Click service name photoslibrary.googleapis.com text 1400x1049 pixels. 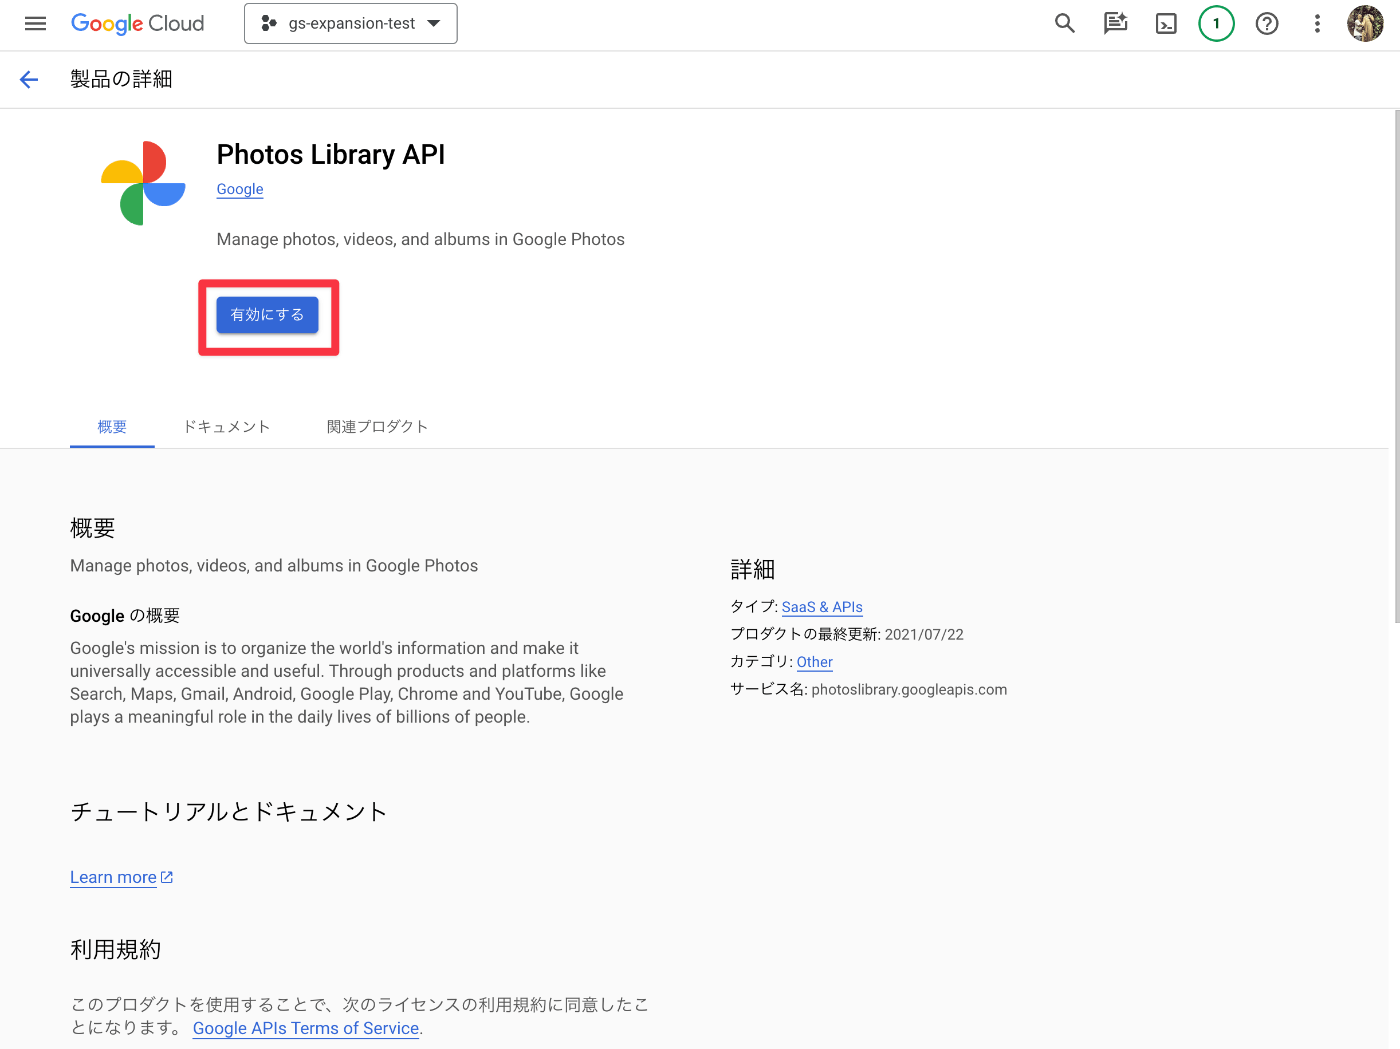[909, 690]
